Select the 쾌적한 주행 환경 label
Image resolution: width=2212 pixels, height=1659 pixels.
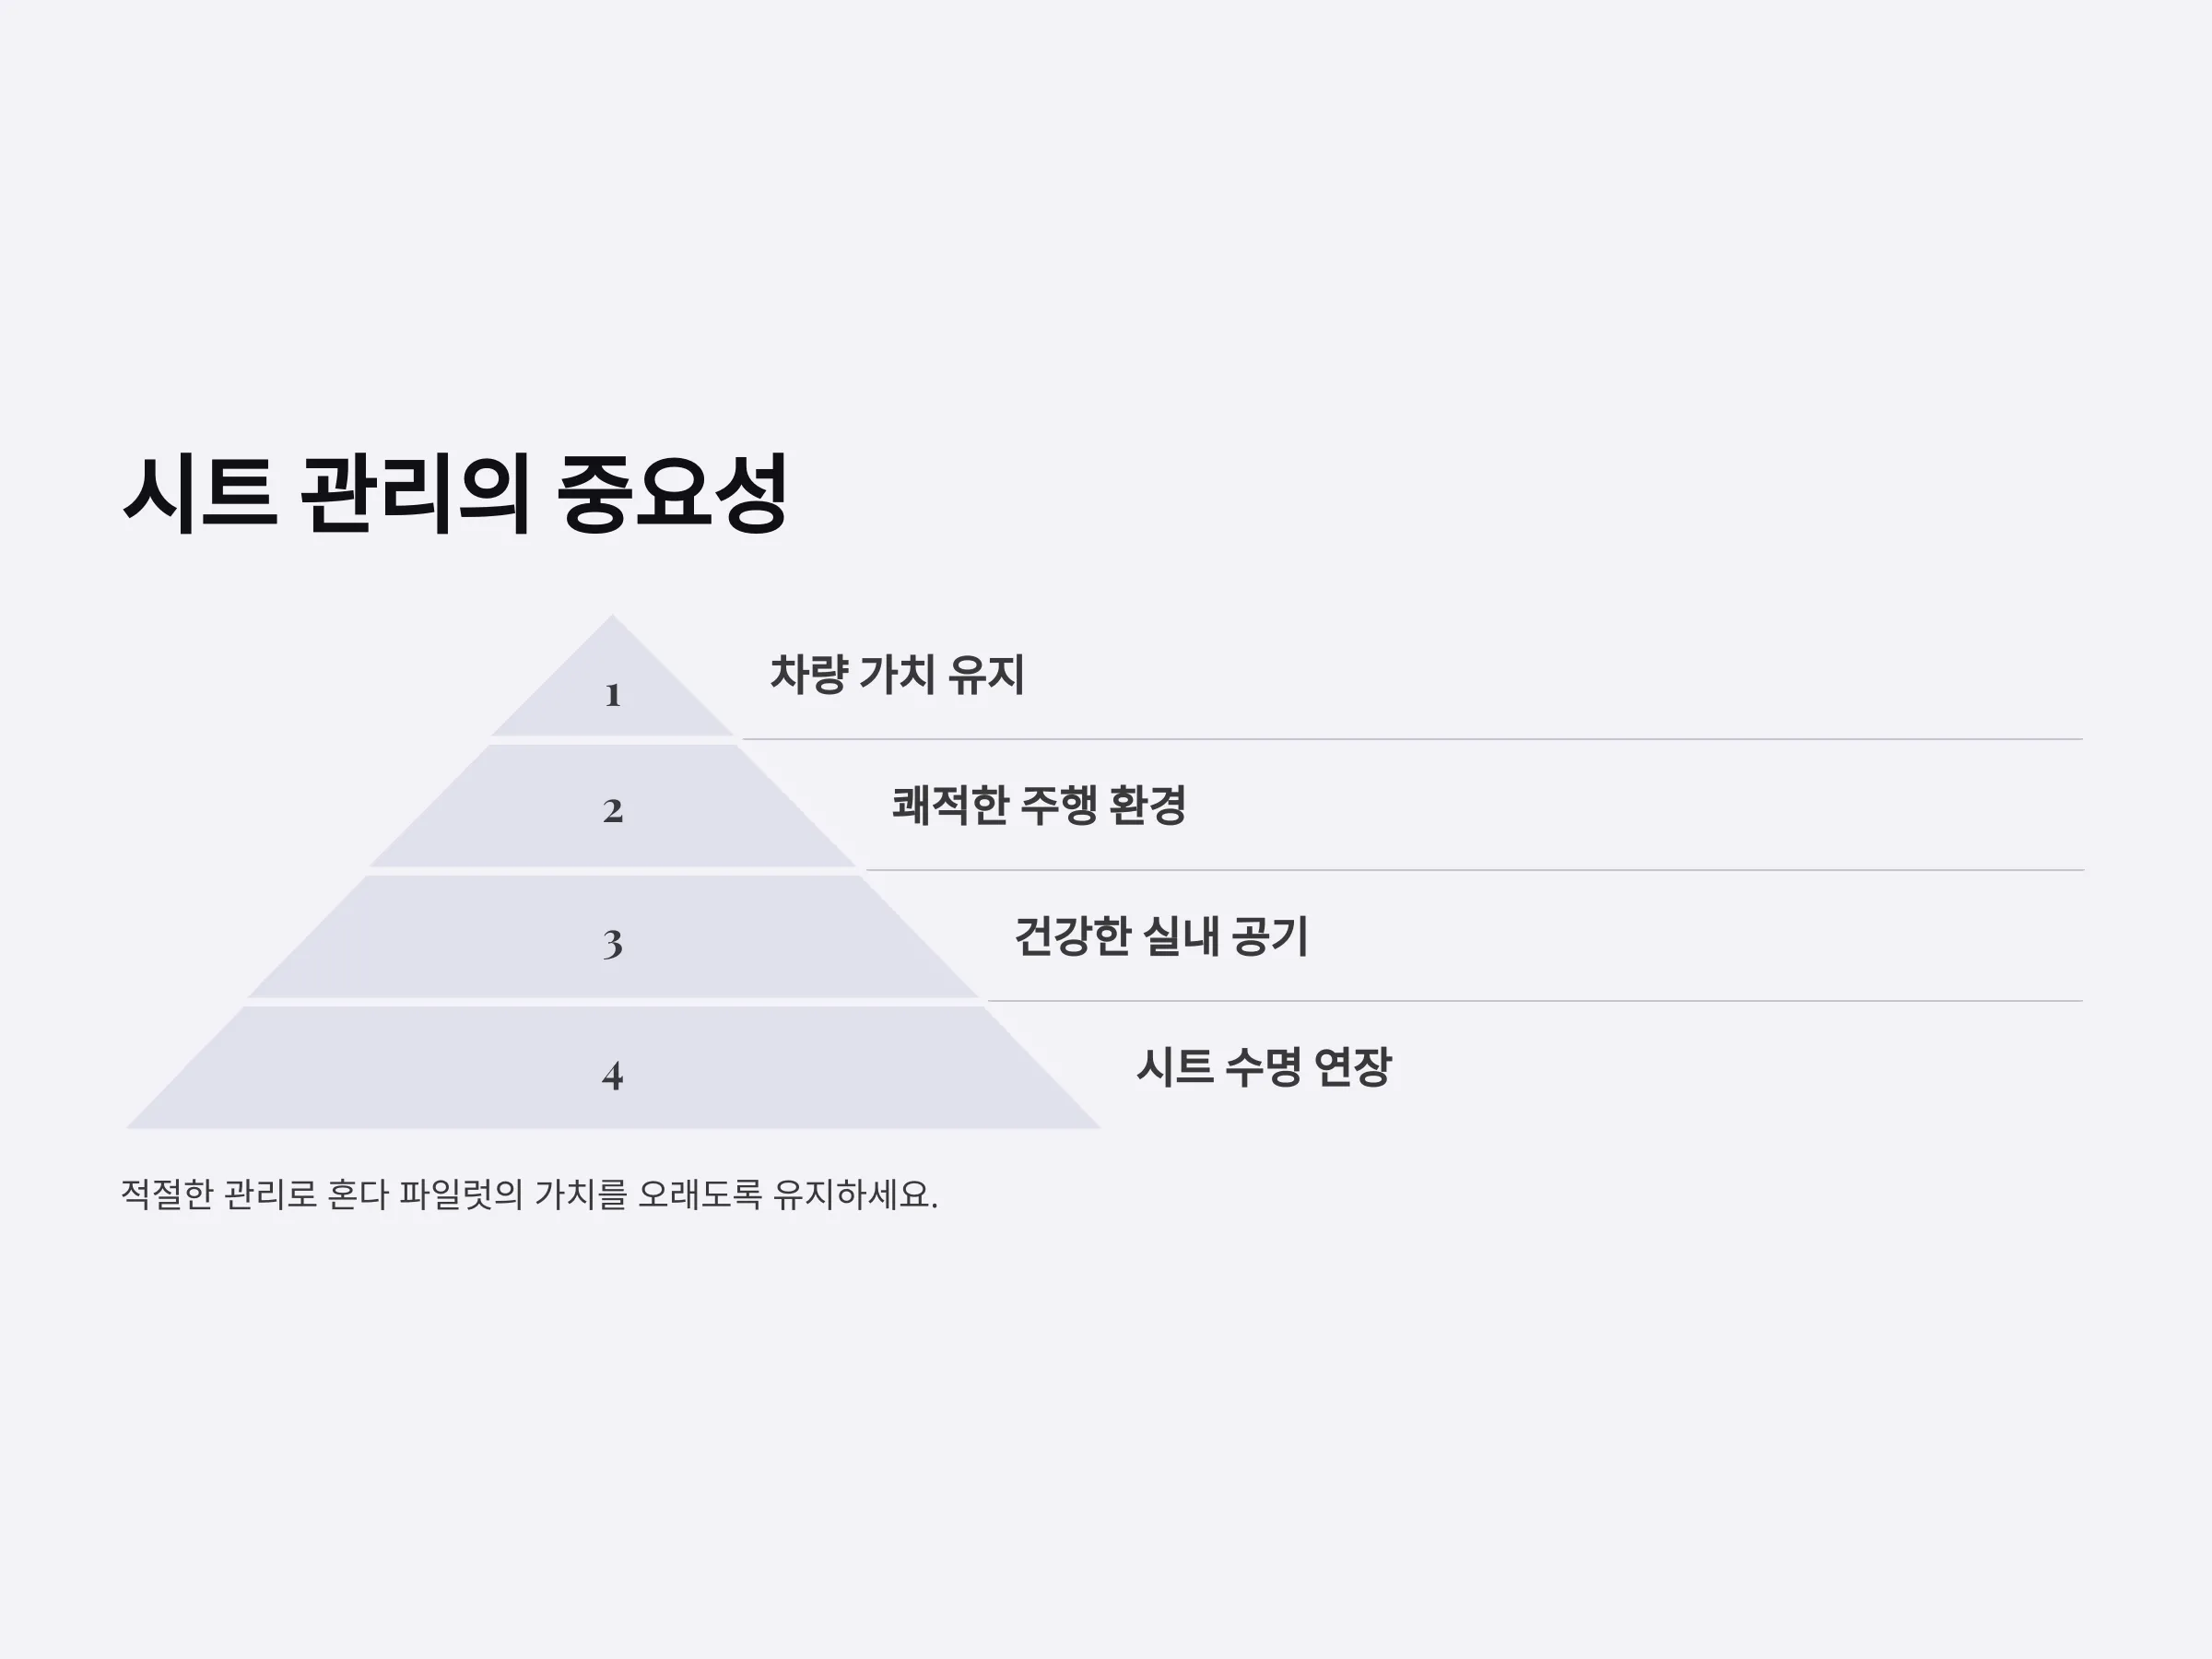[1039, 805]
